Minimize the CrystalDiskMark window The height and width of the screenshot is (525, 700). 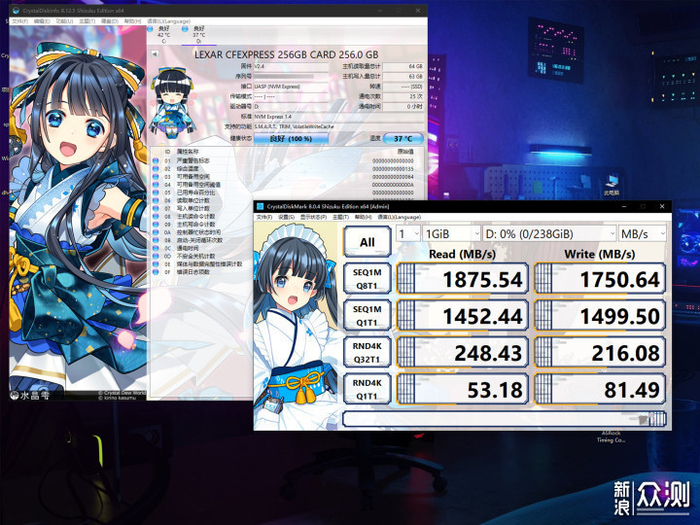(625, 206)
